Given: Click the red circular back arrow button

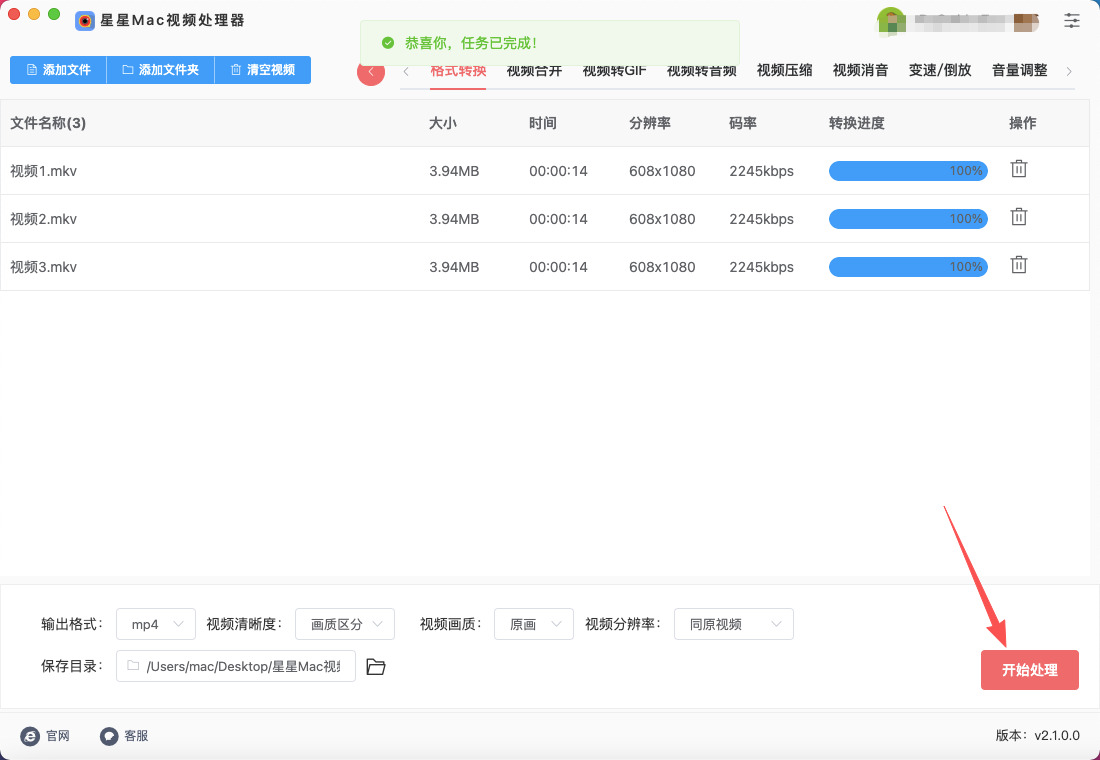Looking at the screenshot, I should click(x=371, y=72).
